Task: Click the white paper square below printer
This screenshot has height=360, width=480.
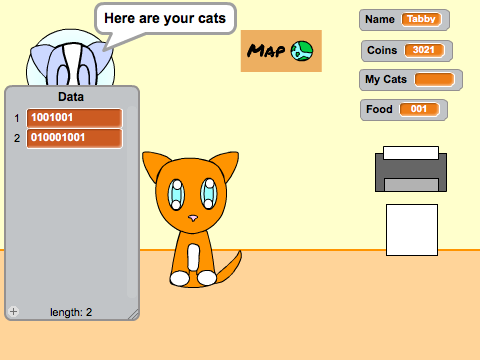Action: click(x=412, y=230)
